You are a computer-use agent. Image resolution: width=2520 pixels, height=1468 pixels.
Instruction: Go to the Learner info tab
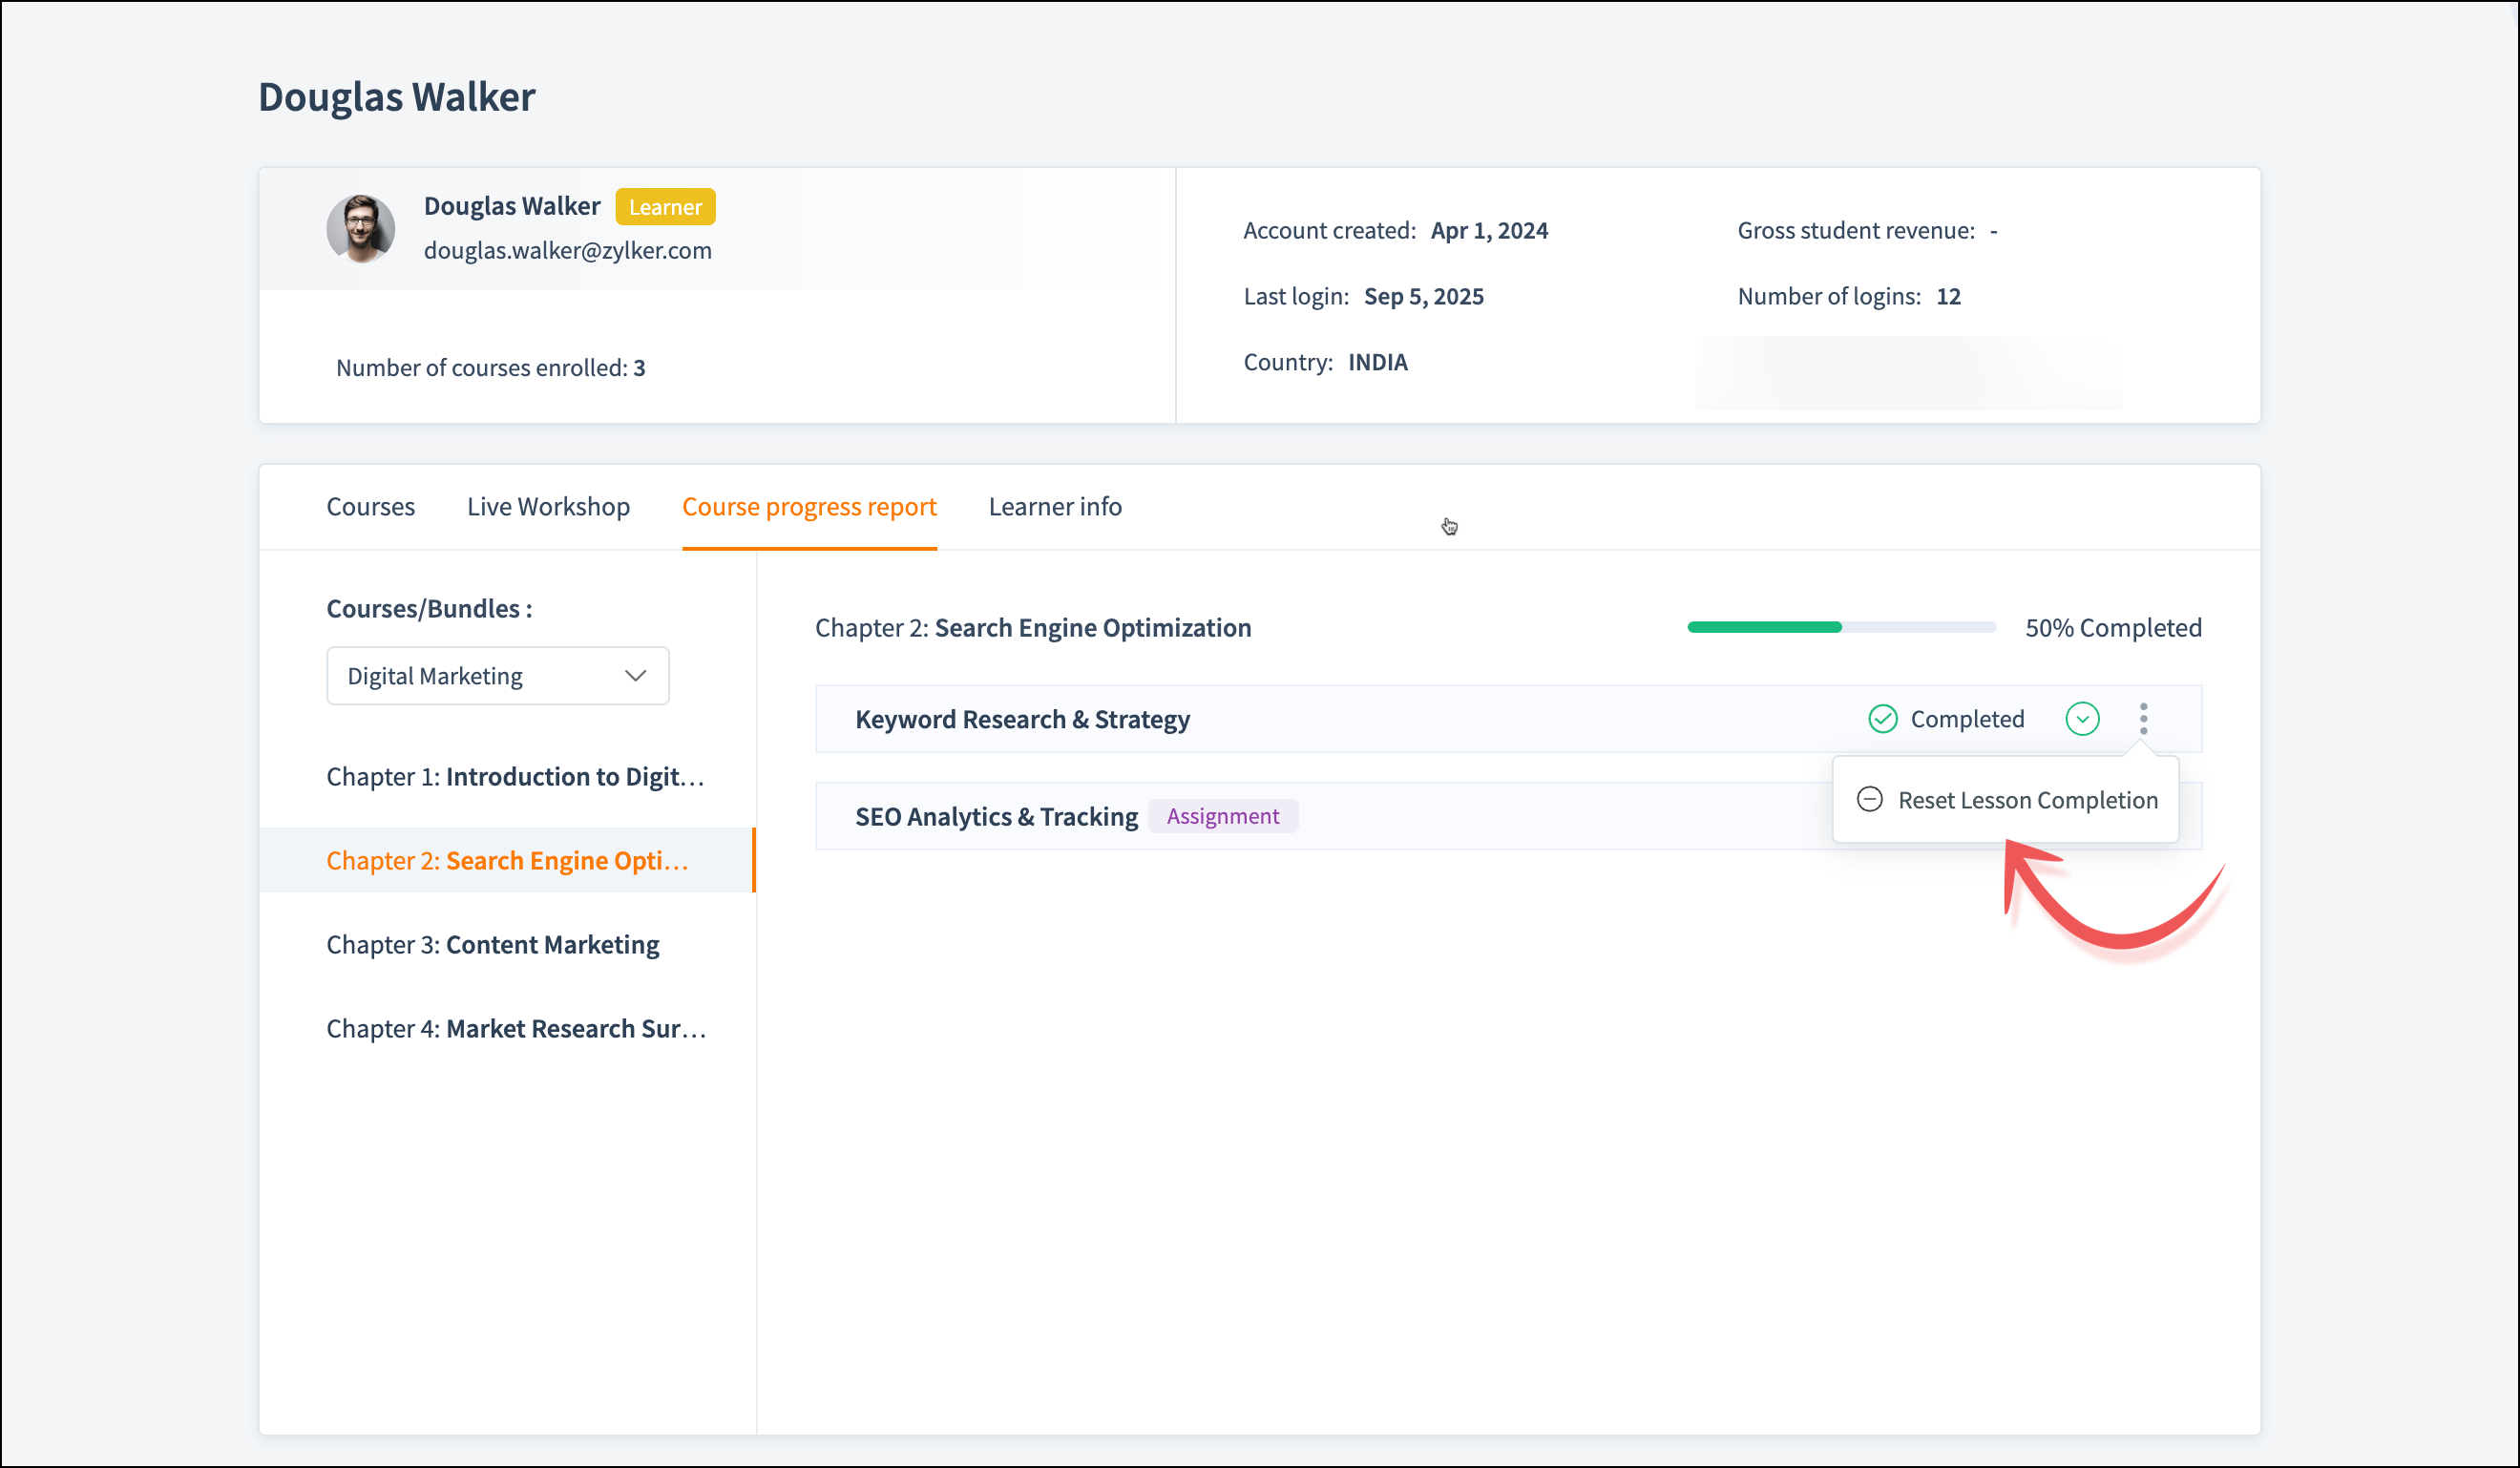click(1054, 507)
